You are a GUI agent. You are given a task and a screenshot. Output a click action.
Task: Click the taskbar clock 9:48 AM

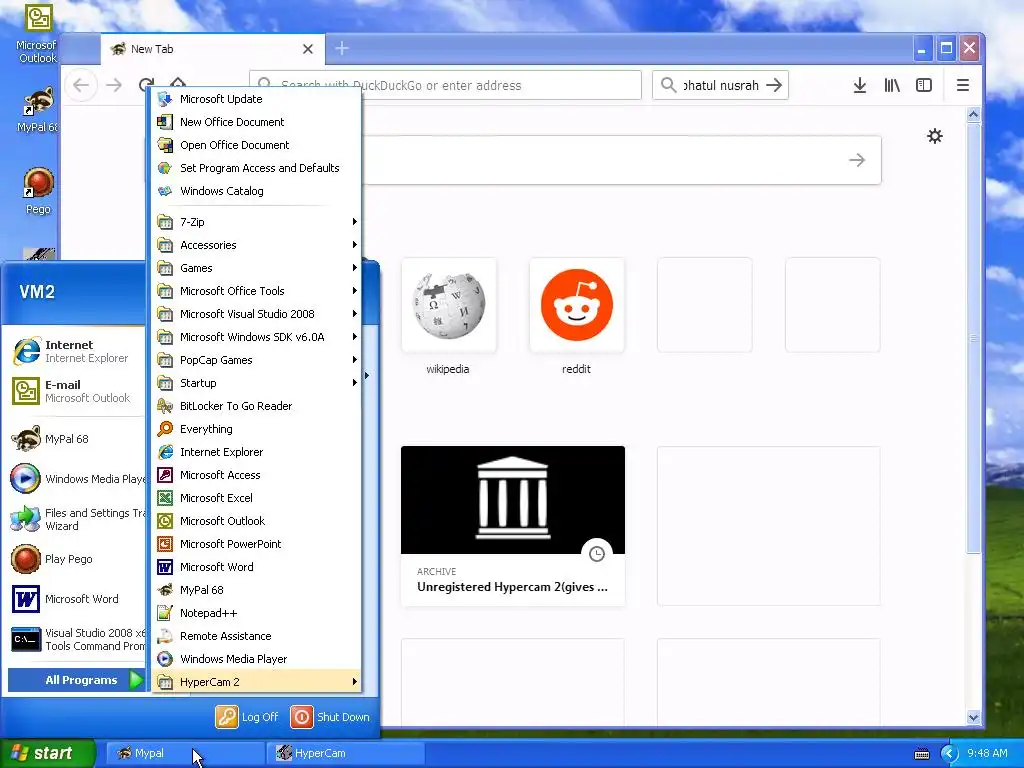click(x=987, y=753)
